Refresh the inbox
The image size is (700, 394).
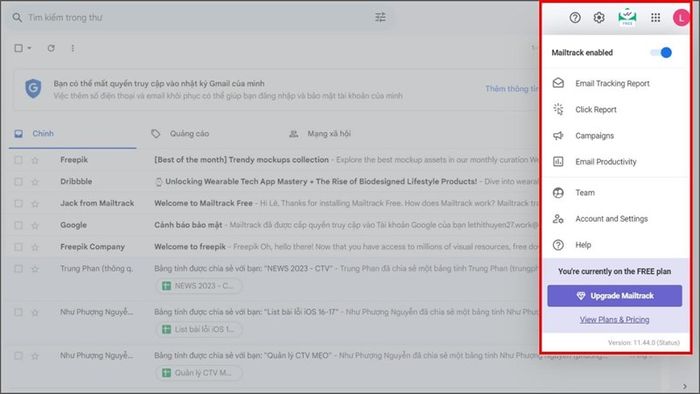tap(51, 48)
